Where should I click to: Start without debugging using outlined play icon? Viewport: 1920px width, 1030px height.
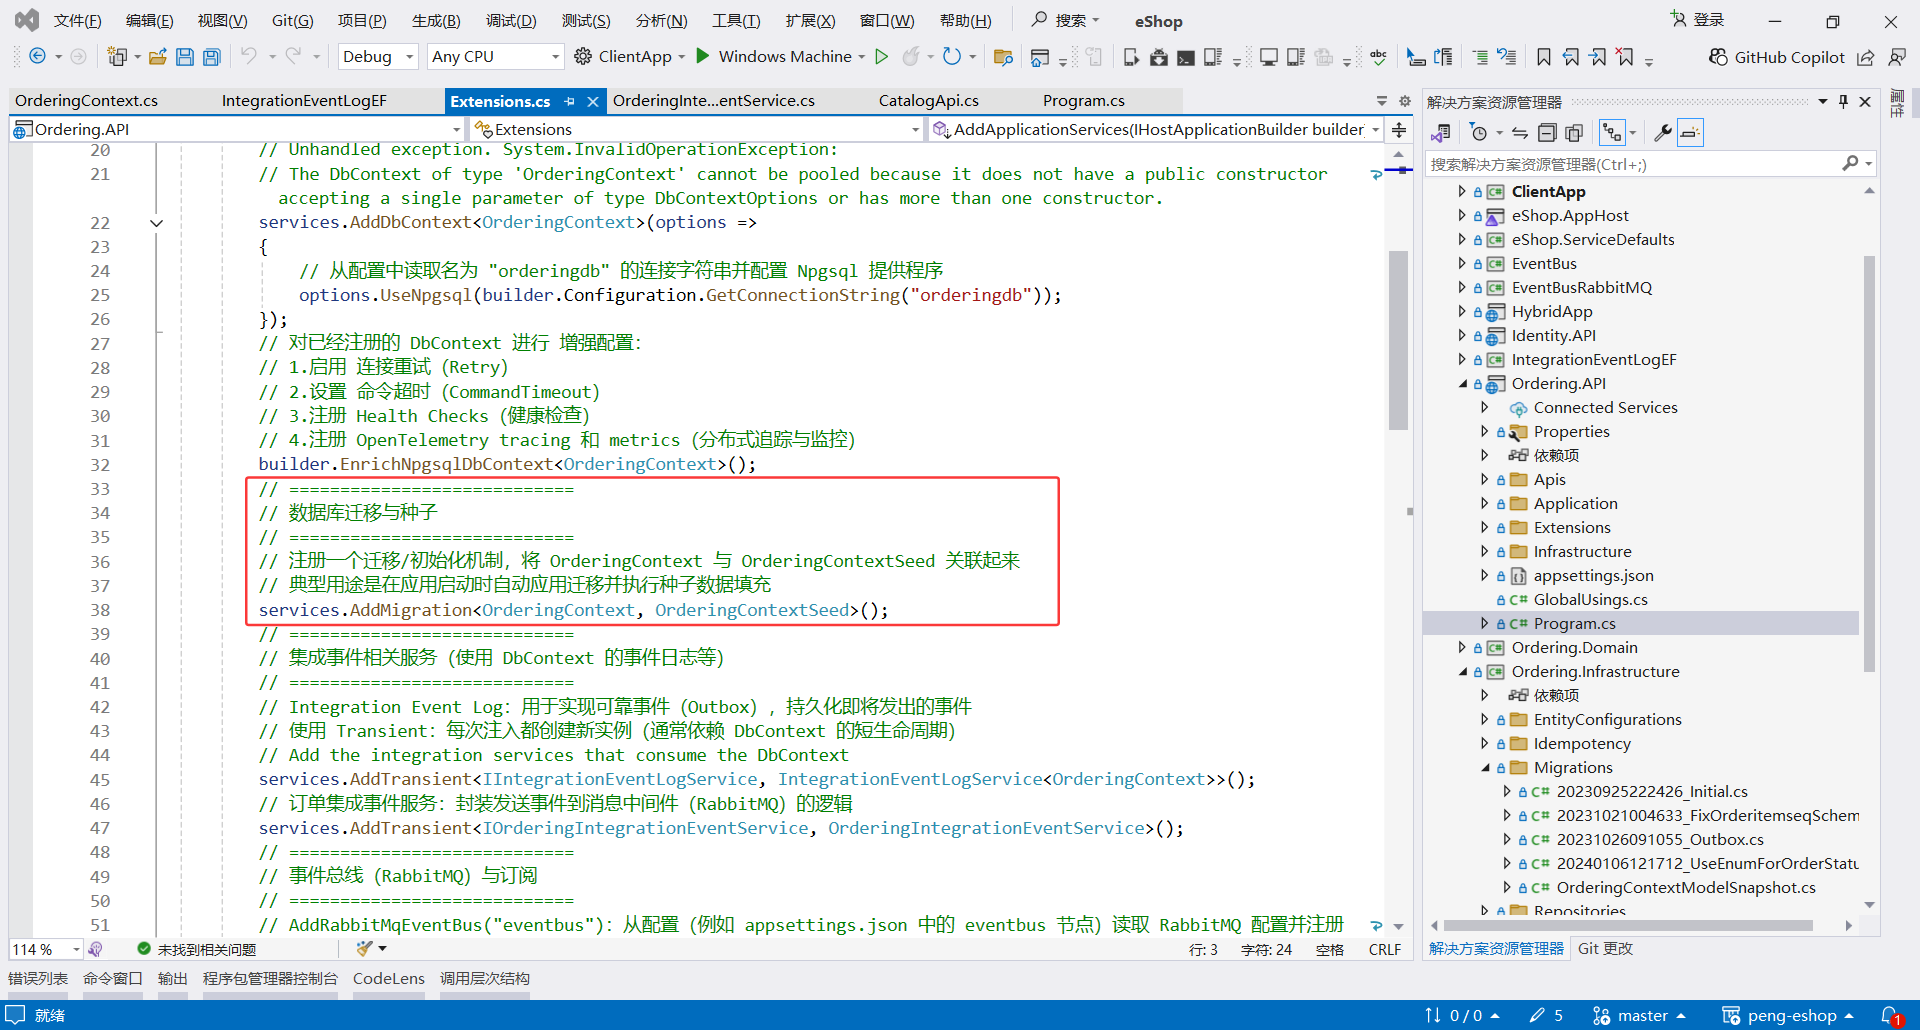pos(881,57)
